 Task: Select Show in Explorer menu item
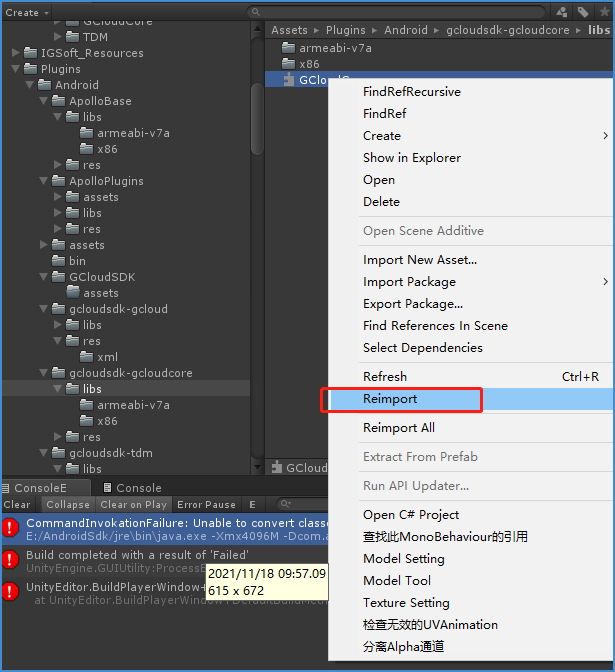click(471, 158)
